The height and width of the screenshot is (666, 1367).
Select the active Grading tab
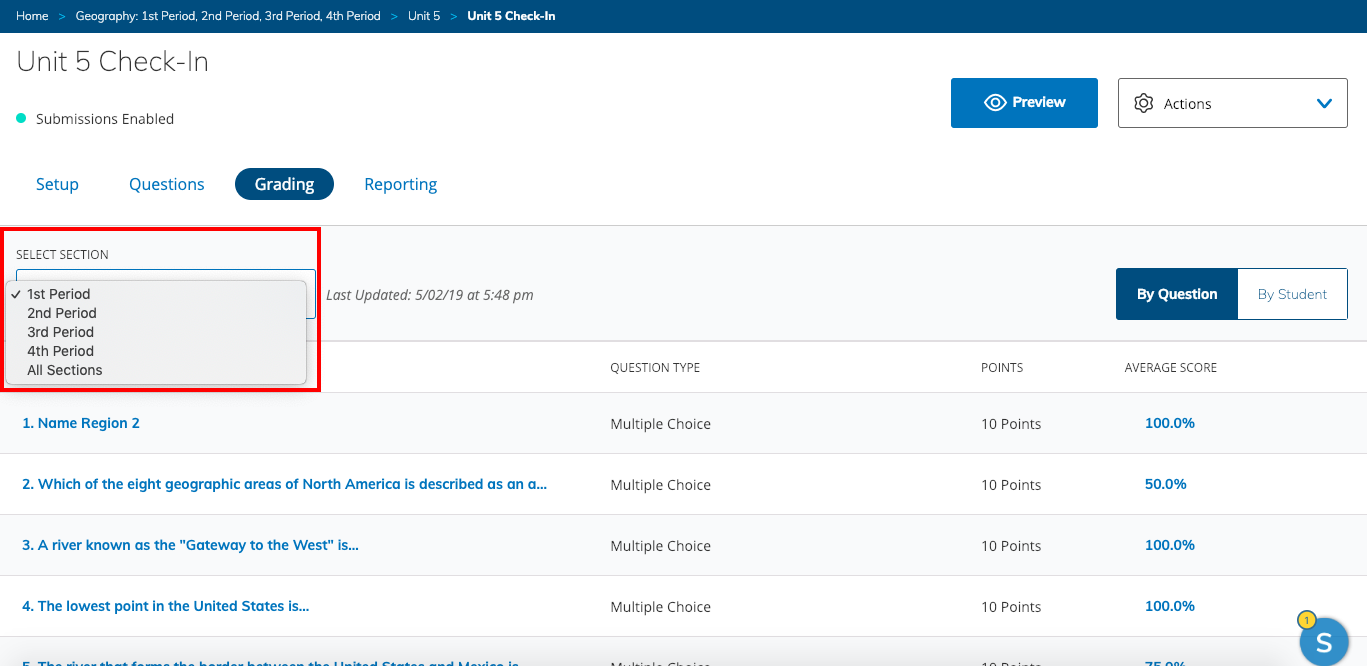284,184
